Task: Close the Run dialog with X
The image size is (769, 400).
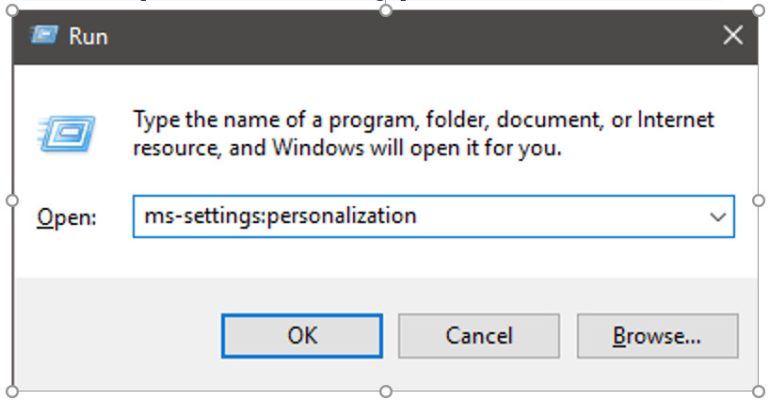Action: tap(733, 35)
